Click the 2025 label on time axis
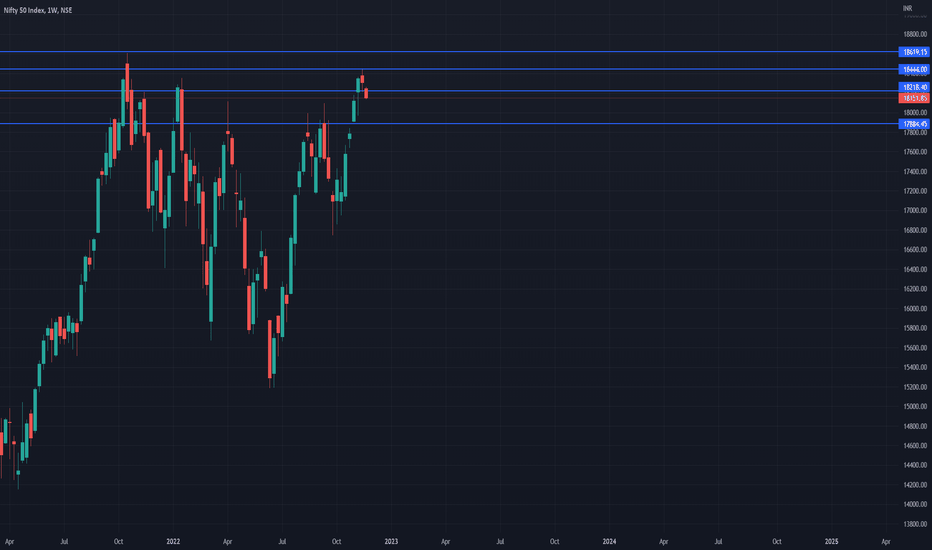Image resolution: width=932 pixels, height=550 pixels. click(832, 542)
